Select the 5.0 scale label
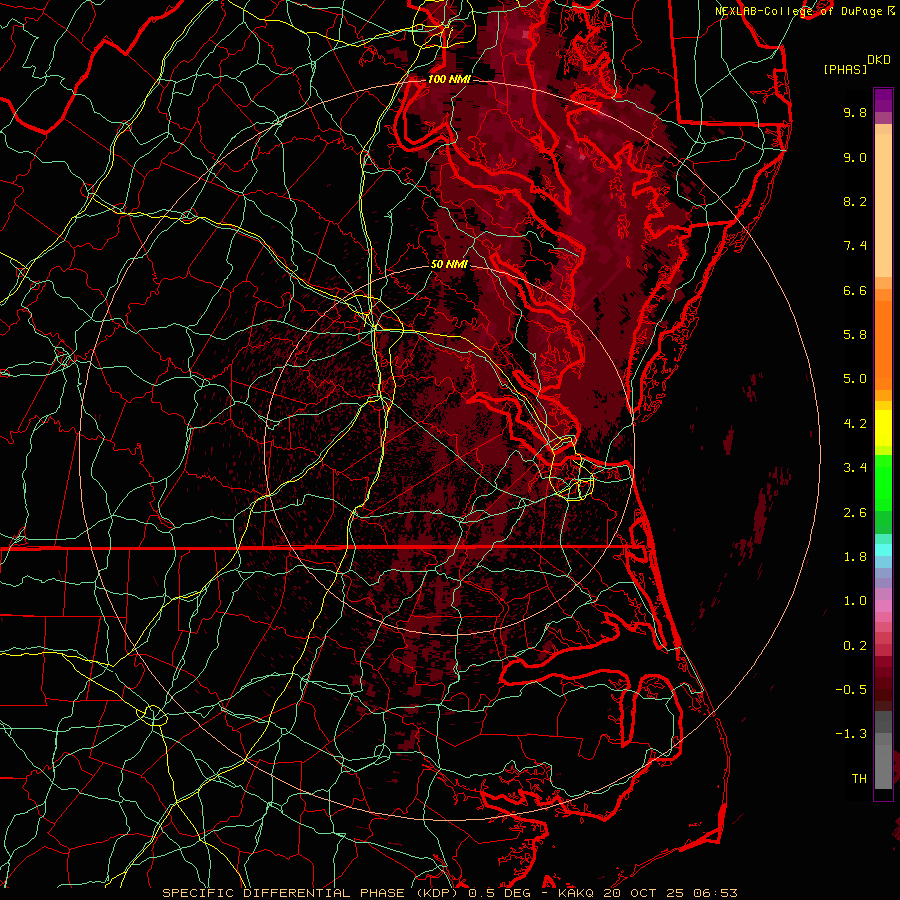The width and height of the screenshot is (900, 900). pyautogui.click(x=855, y=379)
